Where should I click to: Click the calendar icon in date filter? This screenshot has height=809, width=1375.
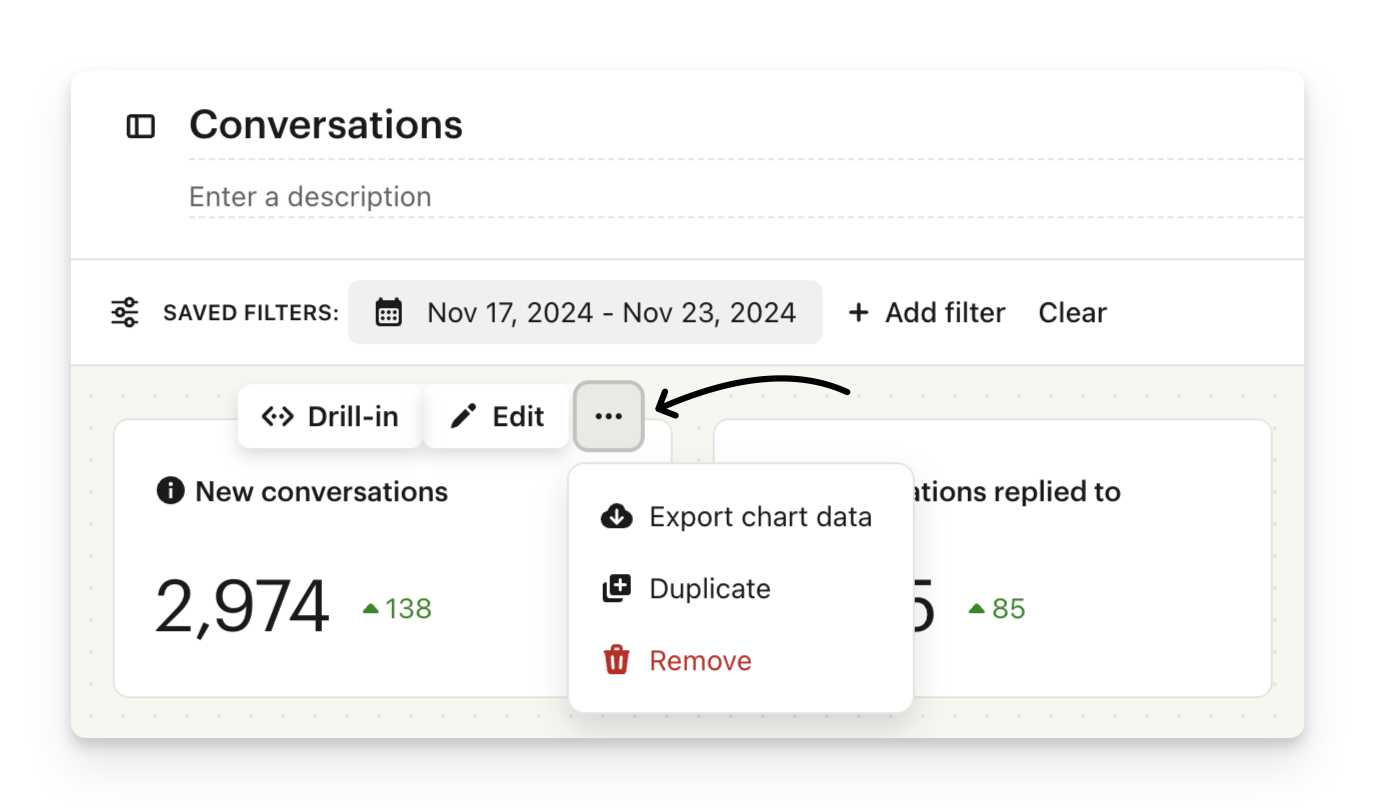[388, 313]
